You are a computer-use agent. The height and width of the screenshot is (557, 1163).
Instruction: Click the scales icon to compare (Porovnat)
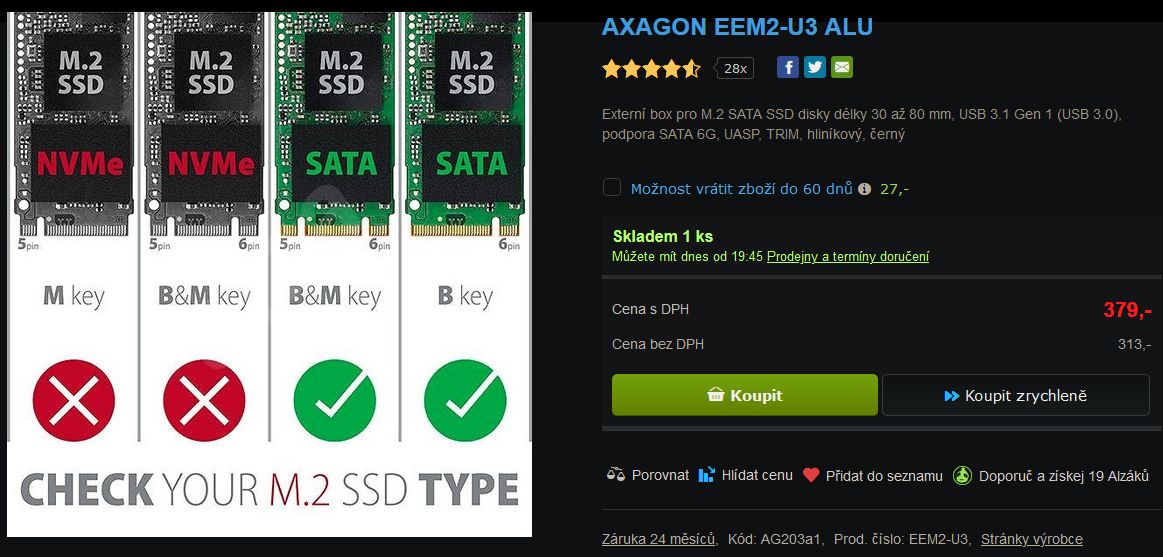615,475
